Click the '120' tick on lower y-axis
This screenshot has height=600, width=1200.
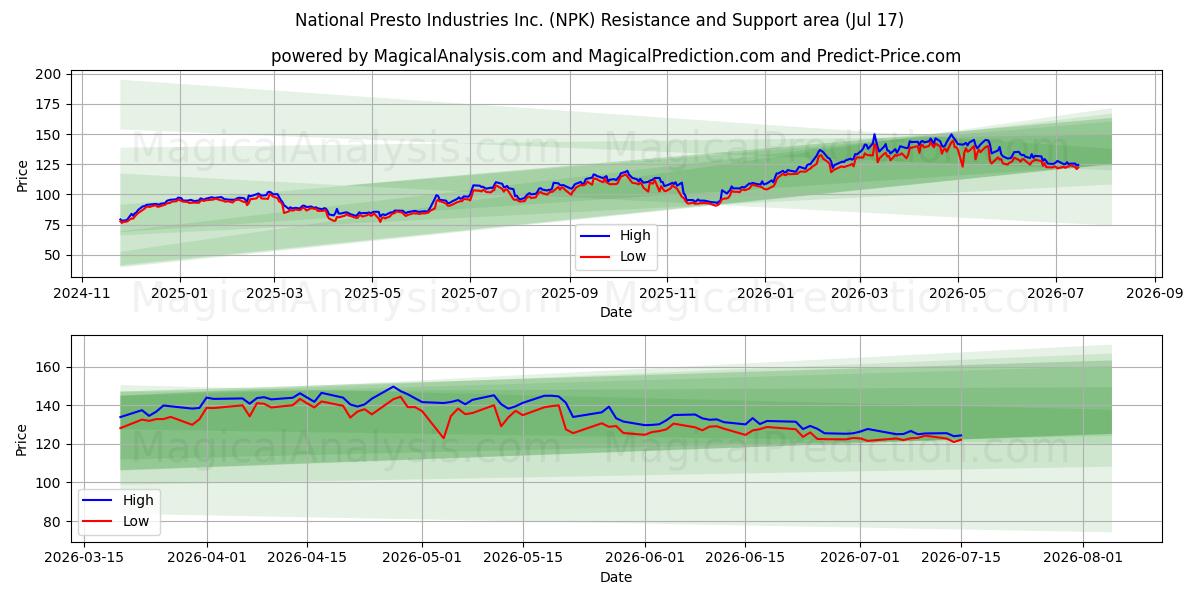(49, 444)
